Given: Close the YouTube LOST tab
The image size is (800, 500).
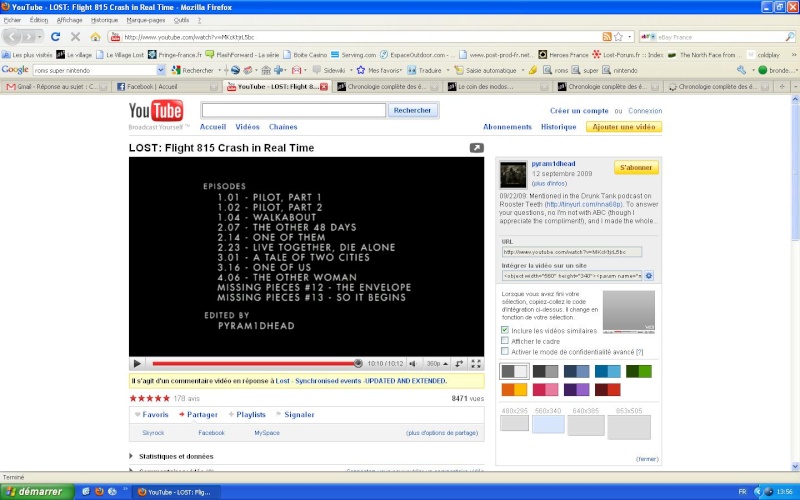Looking at the screenshot, I should (x=323, y=87).
